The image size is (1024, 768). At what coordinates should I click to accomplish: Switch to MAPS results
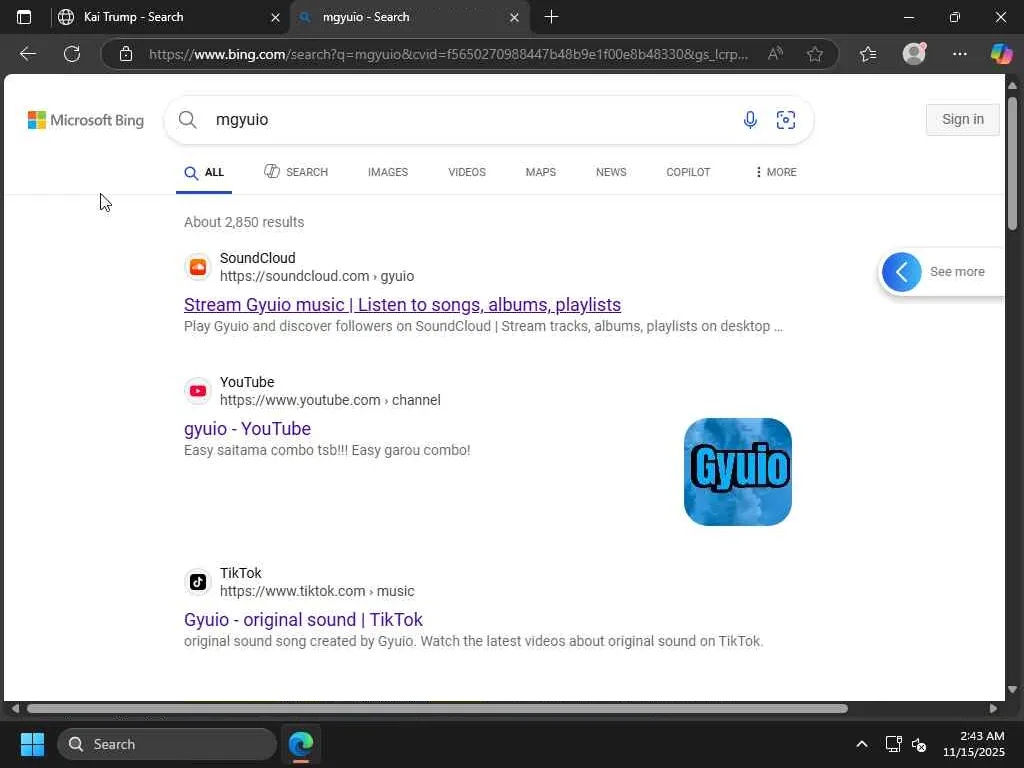point(541,172)
